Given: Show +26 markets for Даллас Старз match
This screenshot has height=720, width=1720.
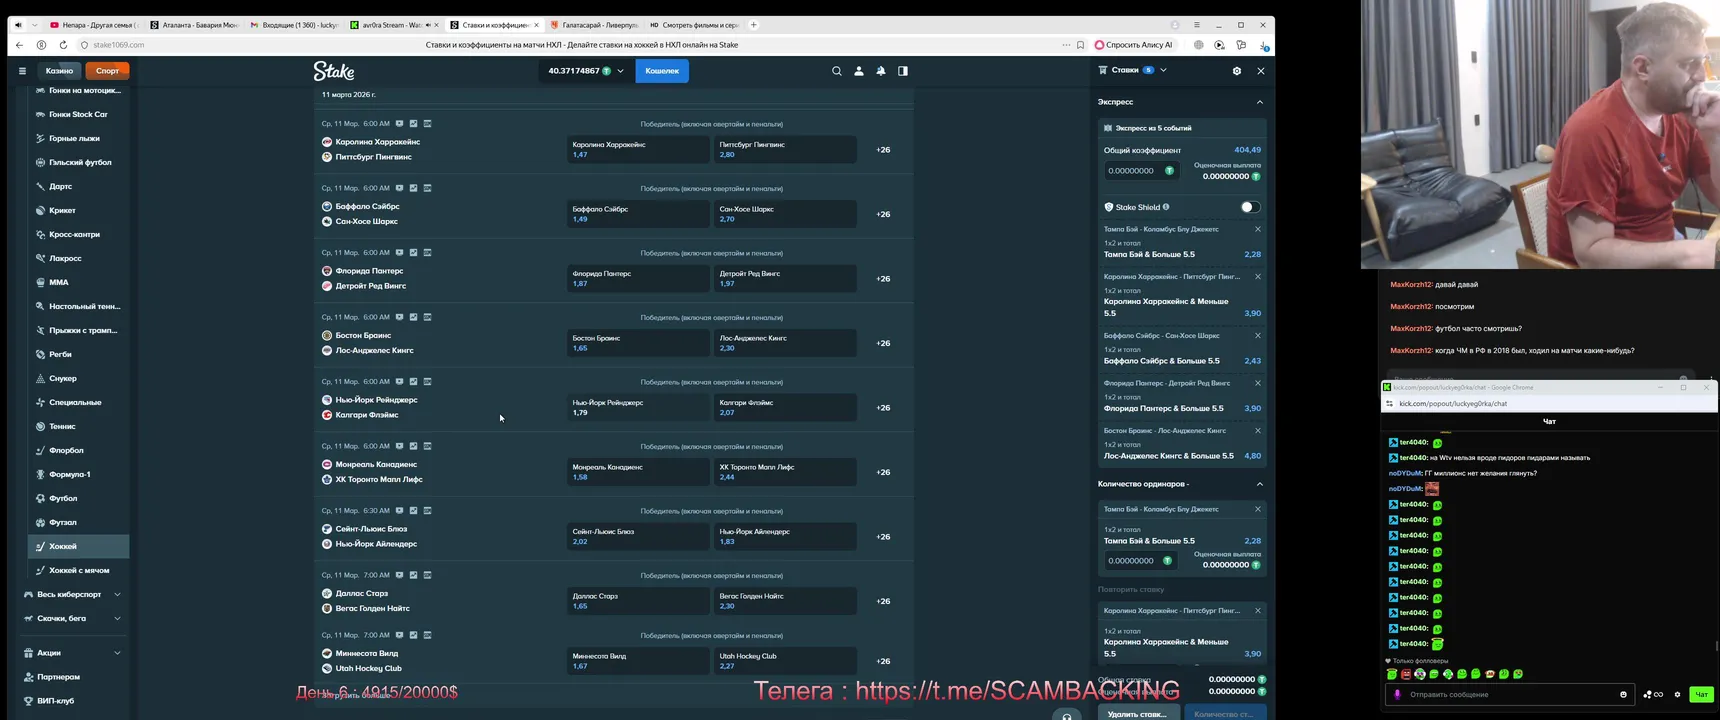Looking at the screenshot, I should pos(883,601).
